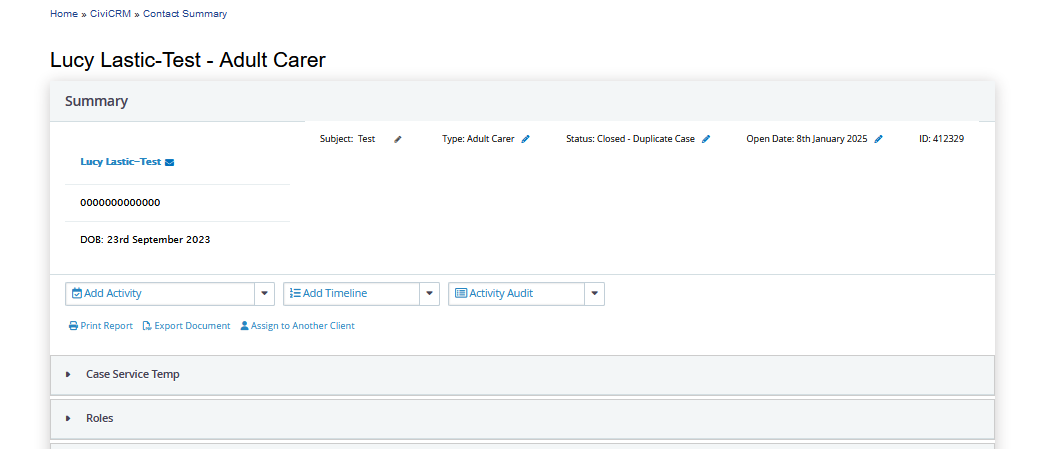This screenshot has width=1039, height=449.
Task: Click Assign to Another Client link
Action: tap(297, 326)
